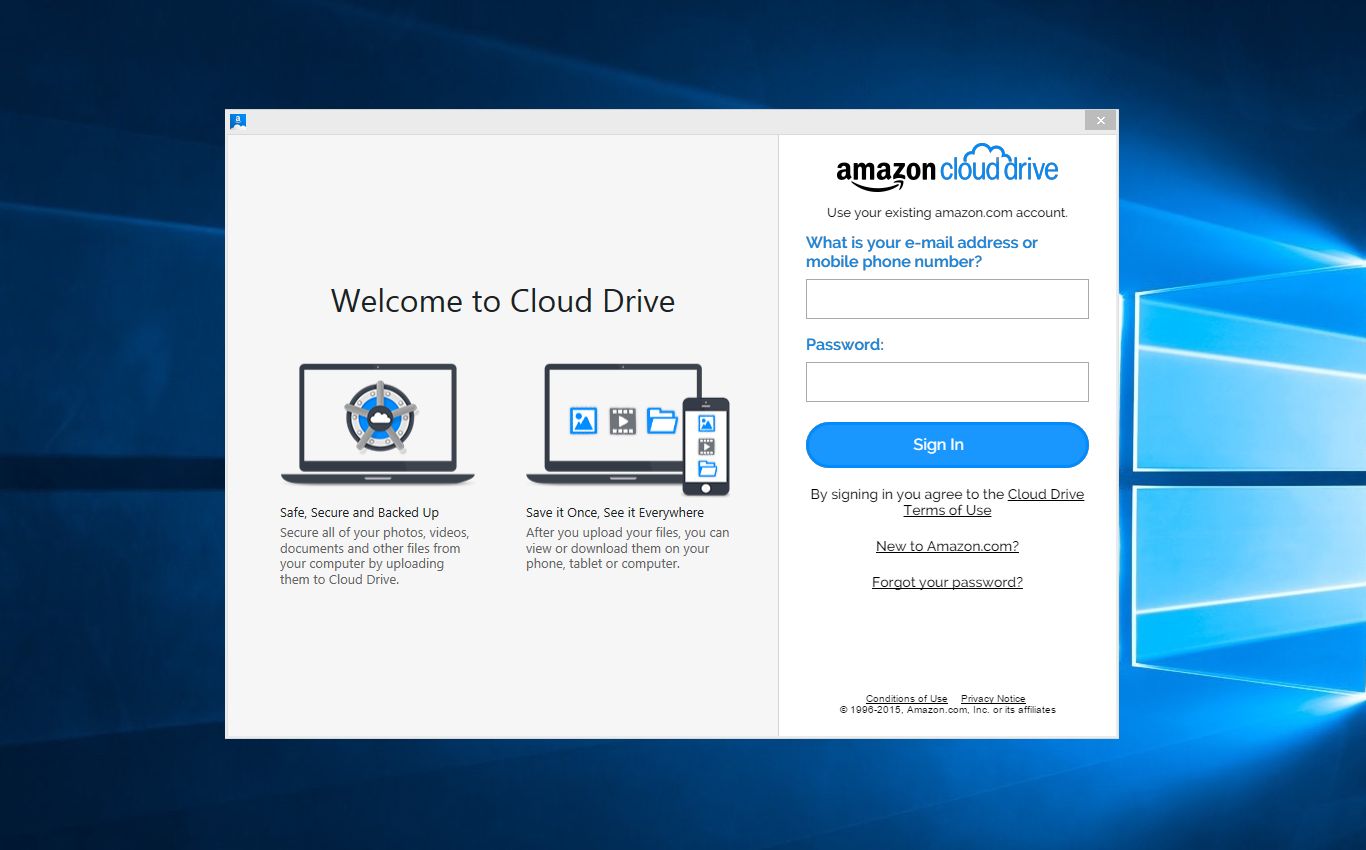Viewport: 1366px width, 850px height.
Task: Open the Forgot your password? link
Action: pos(947,582)
